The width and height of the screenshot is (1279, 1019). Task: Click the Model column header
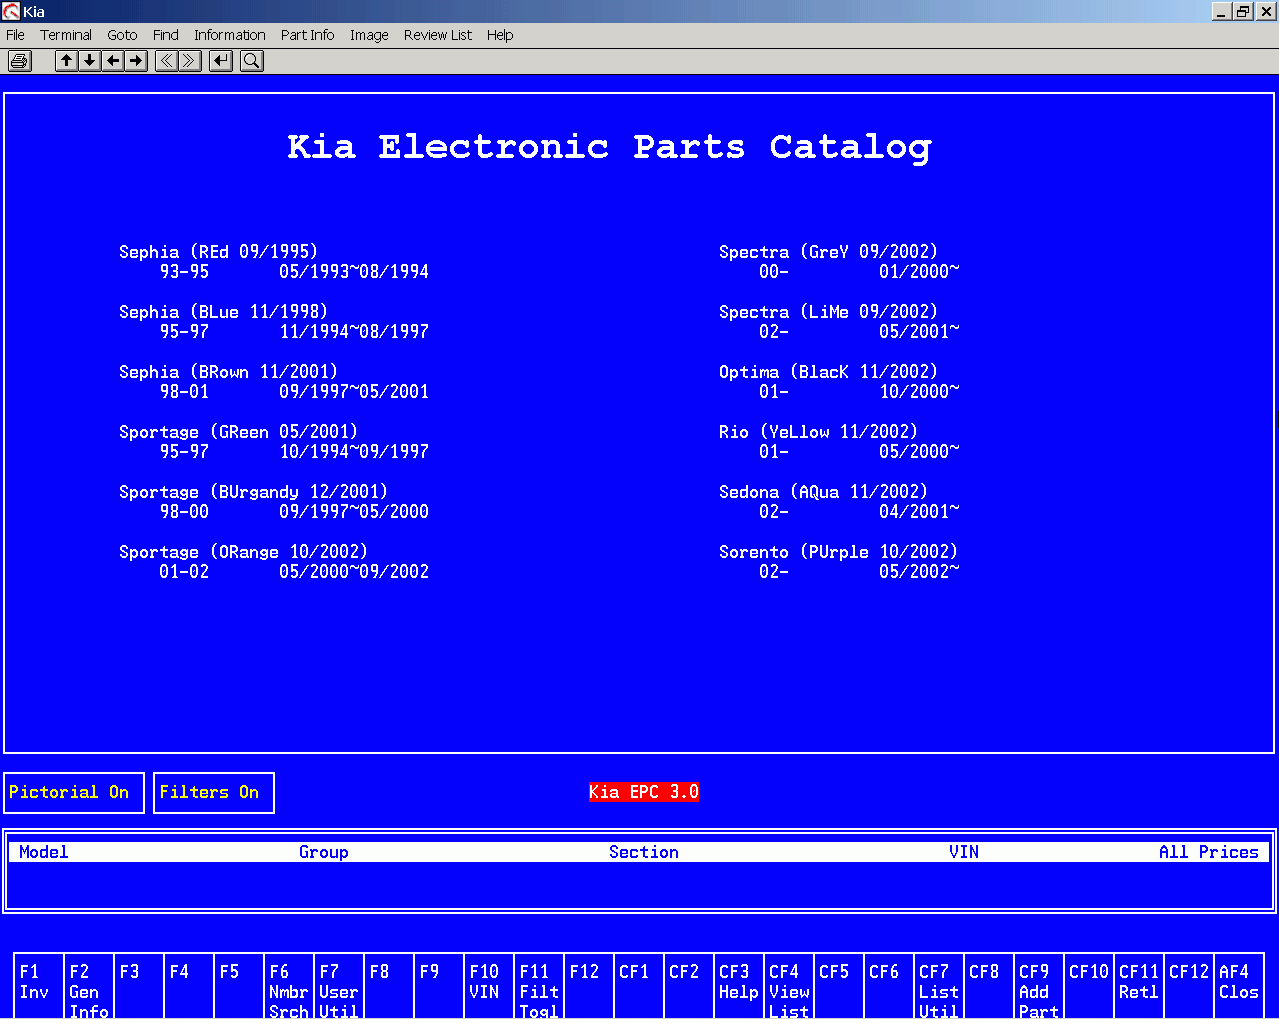click(x=44, y=852)
